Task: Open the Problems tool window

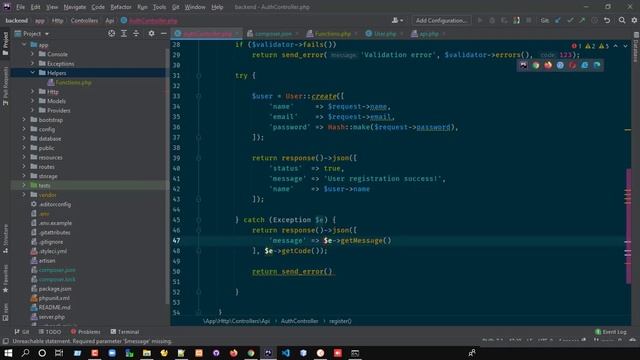Action: [85, 332]
